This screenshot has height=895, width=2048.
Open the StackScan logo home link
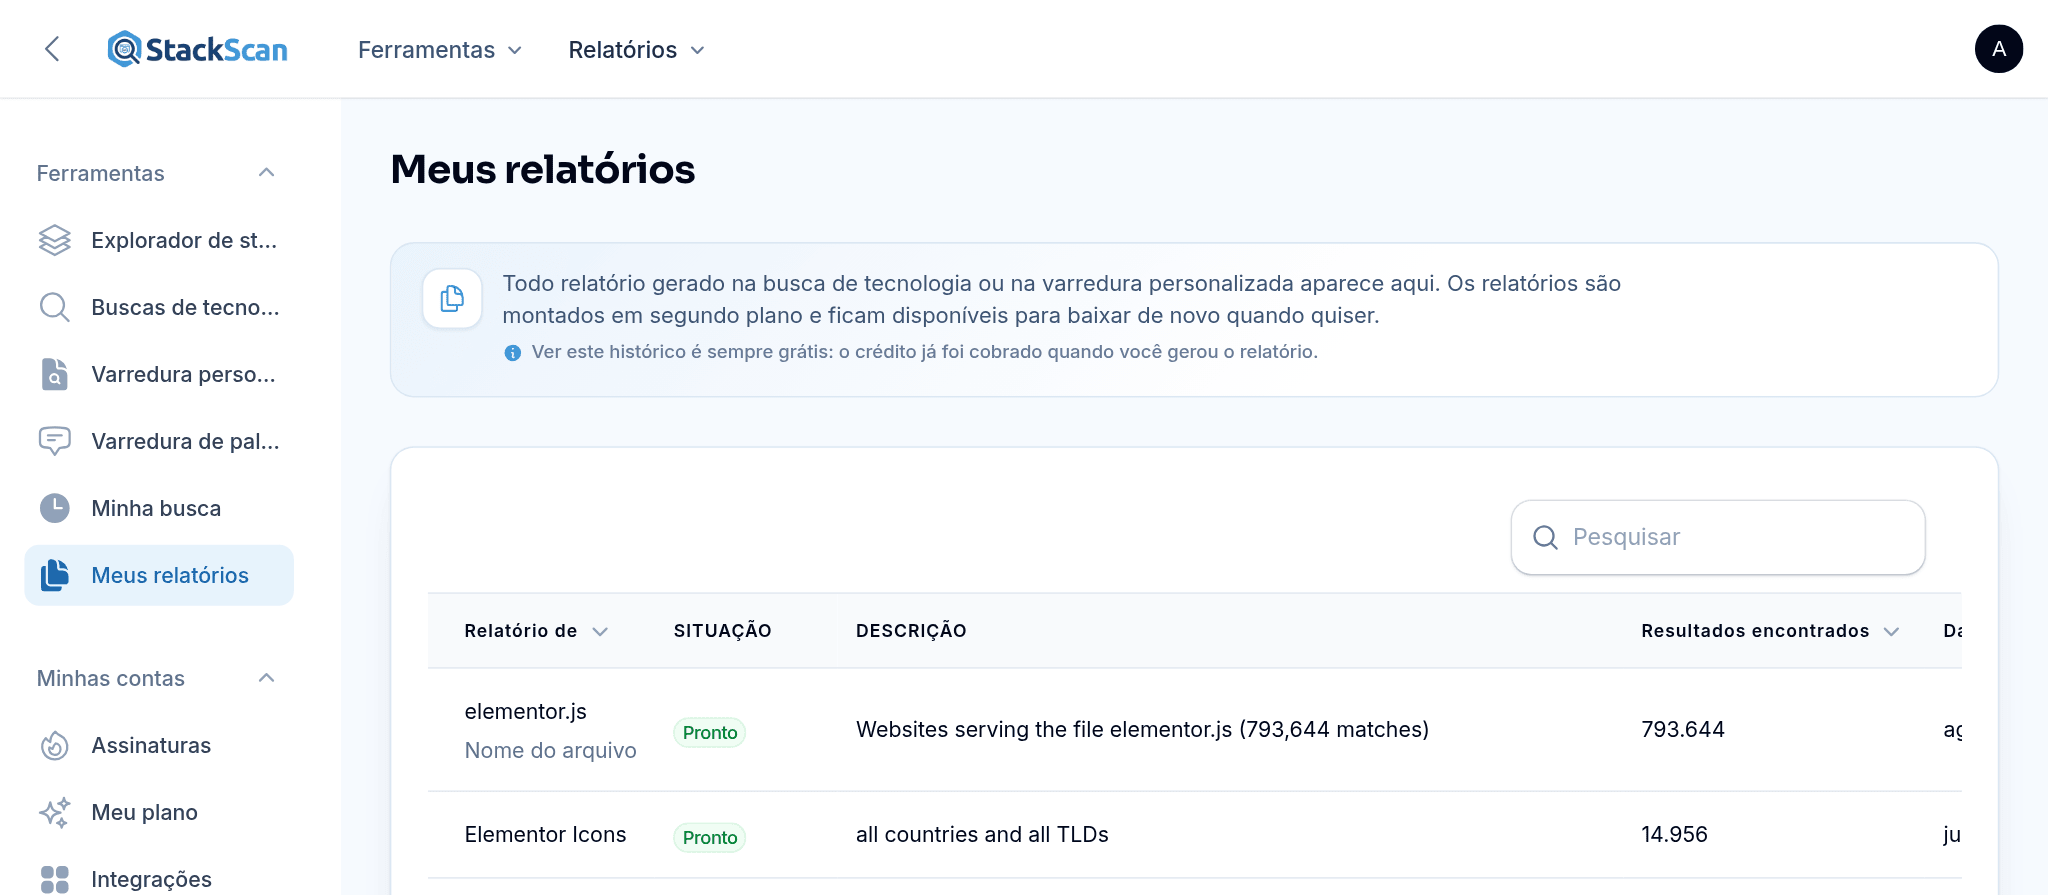(x=197, y=49)
